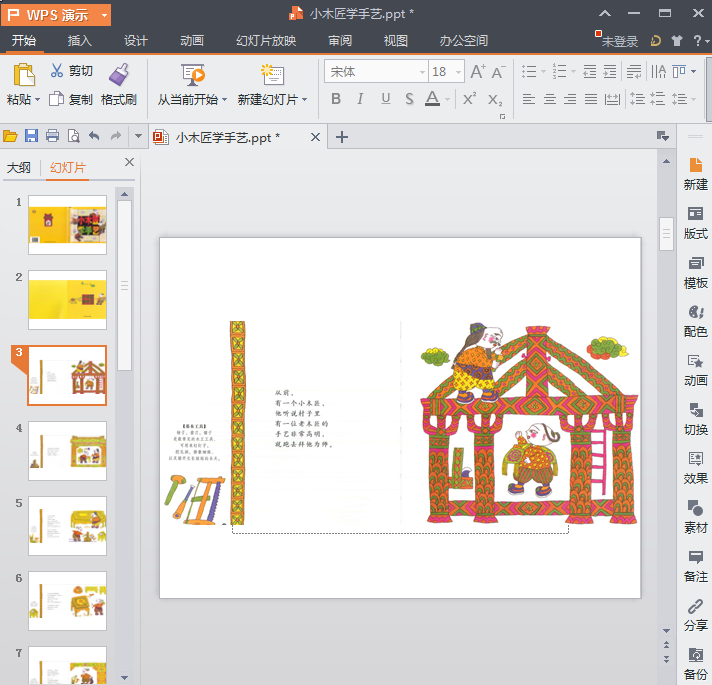Click the slide panel vertical scrollbar
Image resolution: width=712 pixels, height=685 pixels.
tap(124, 286)
